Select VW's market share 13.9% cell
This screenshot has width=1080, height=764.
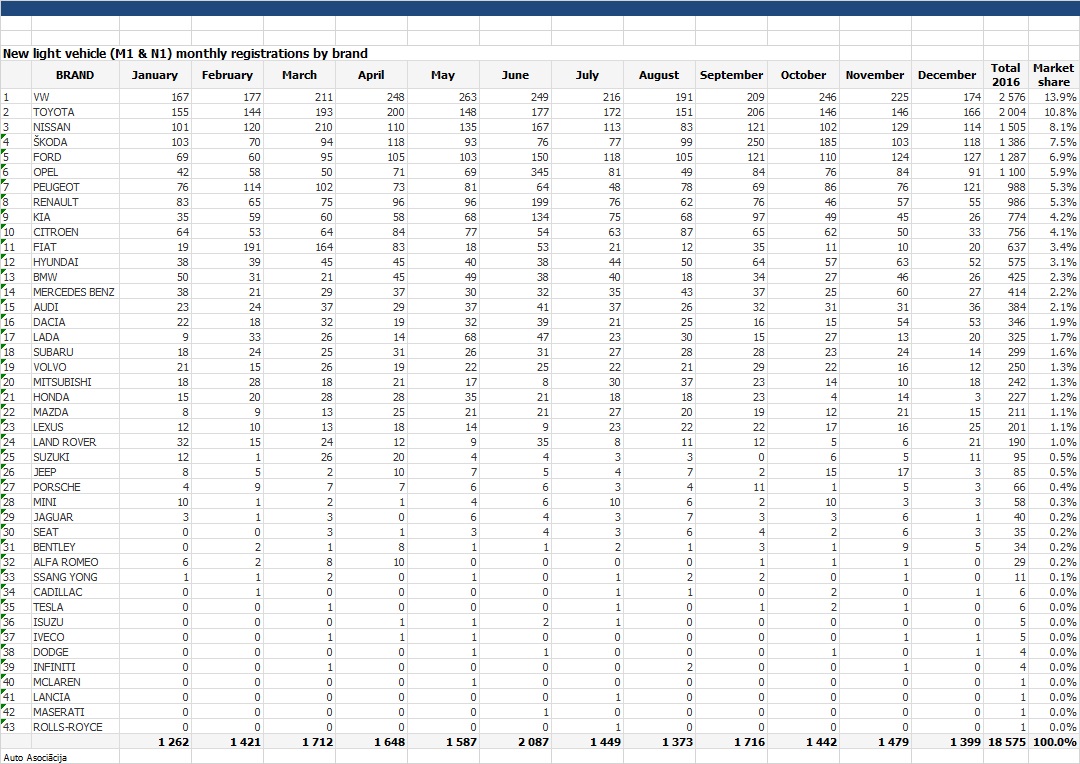[x=1053, y=97]
